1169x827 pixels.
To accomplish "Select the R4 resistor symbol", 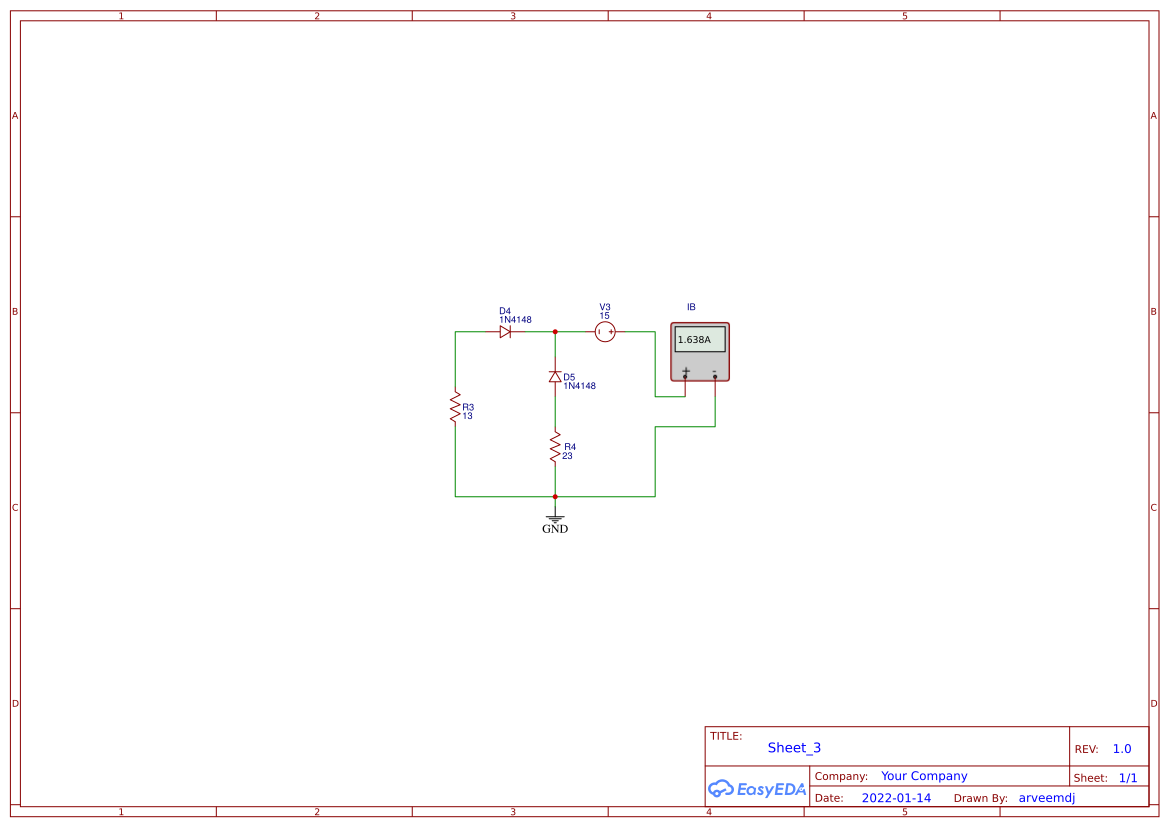I will (x=555, y=447).
